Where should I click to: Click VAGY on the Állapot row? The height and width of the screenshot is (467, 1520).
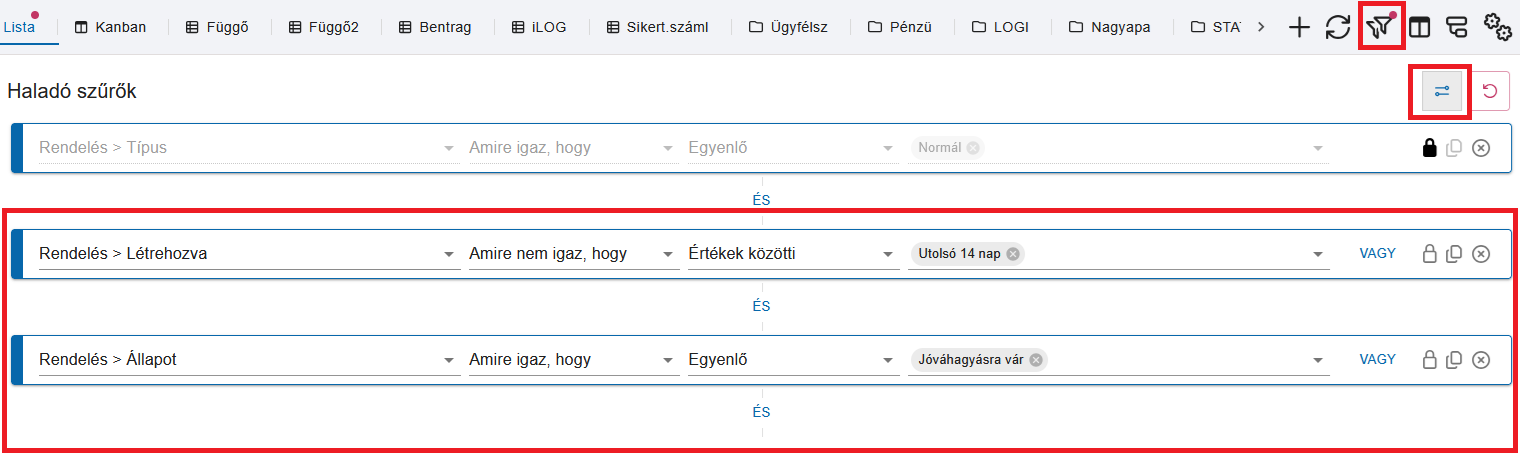click(x=1377, y=359)
